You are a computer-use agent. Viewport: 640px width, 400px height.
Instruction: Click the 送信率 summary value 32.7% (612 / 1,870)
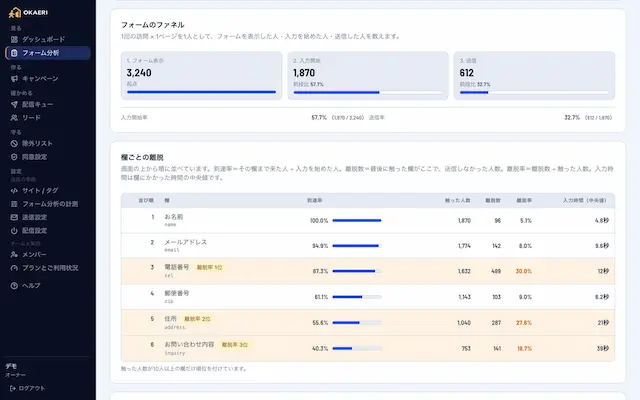tap(588, 118)
